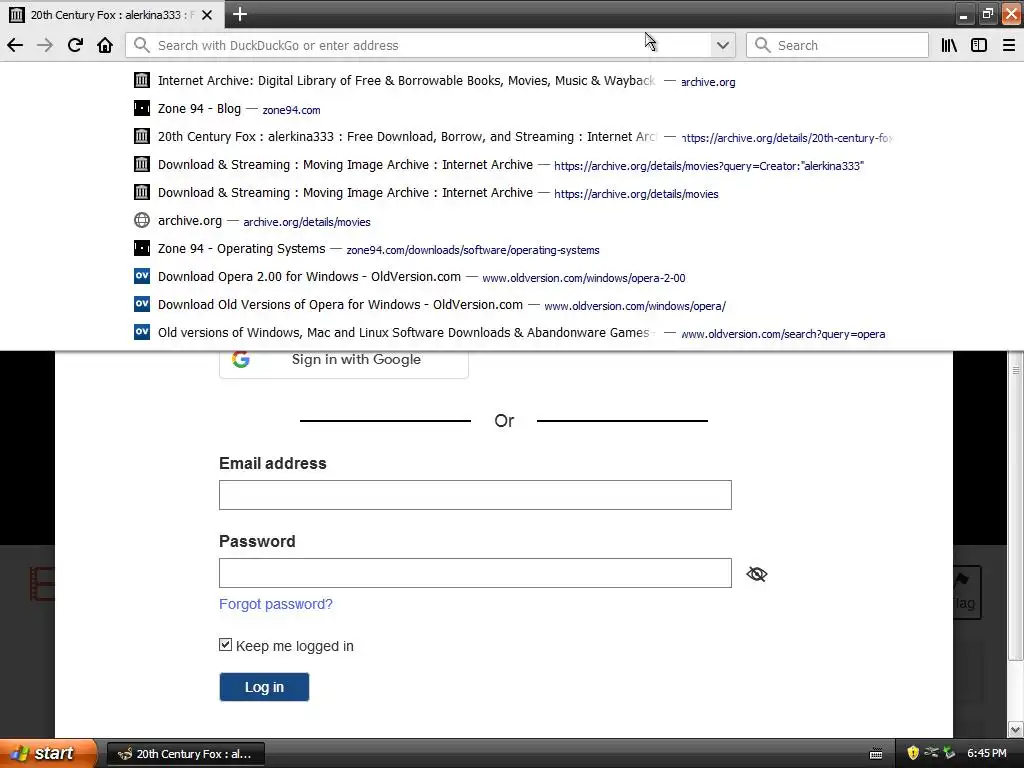Click the security shield tray icon

click(913, 753)
